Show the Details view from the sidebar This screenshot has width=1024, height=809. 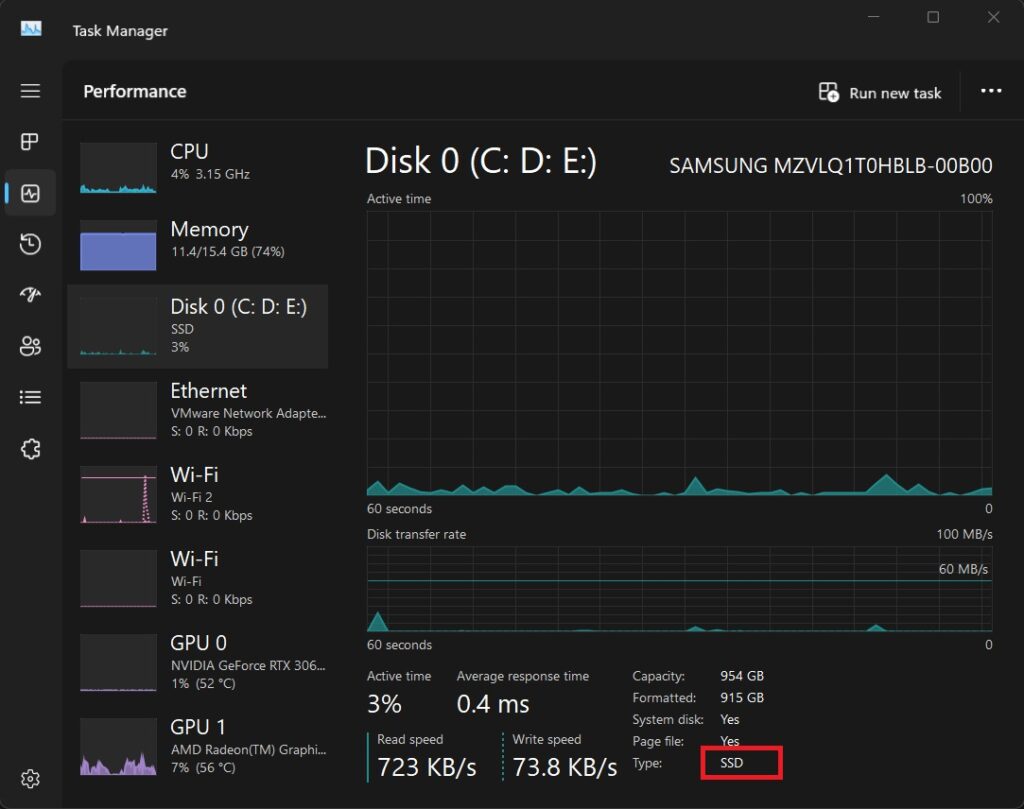[x=30, y=397]
